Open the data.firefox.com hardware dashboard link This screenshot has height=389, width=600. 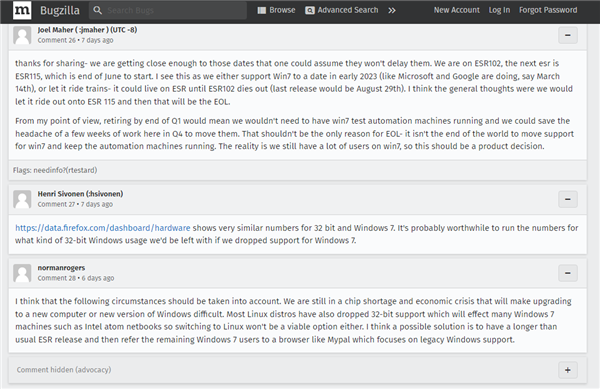[103, 228]
